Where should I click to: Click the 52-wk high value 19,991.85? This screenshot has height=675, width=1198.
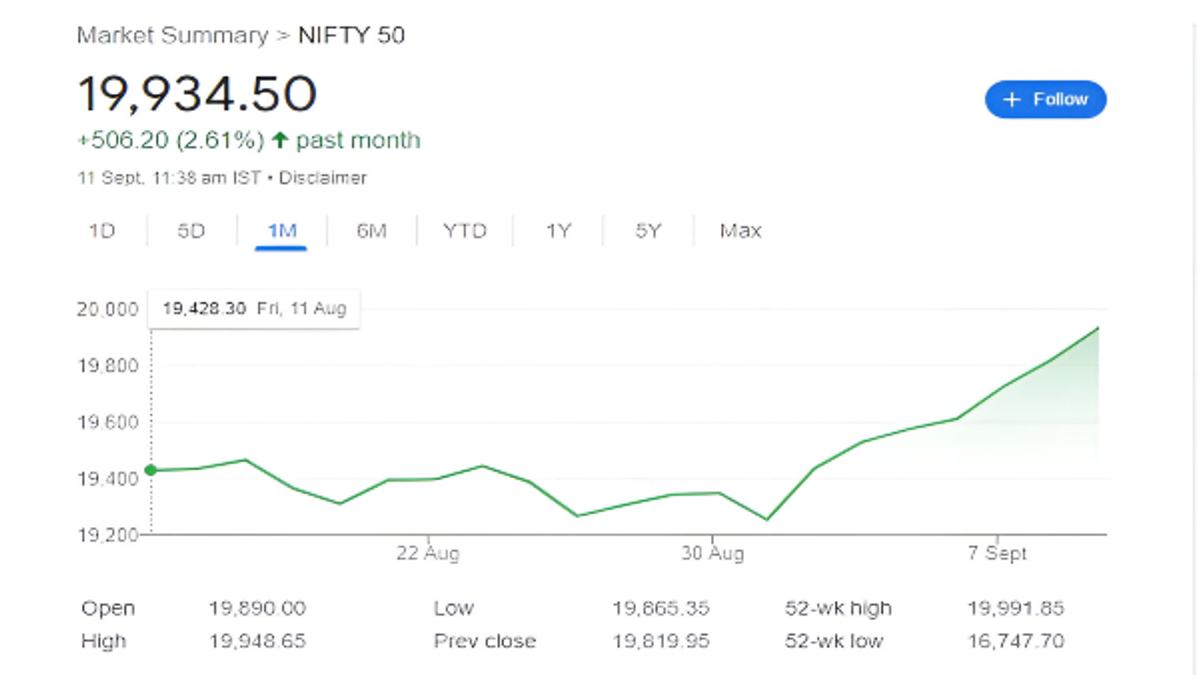[1015, 608]
